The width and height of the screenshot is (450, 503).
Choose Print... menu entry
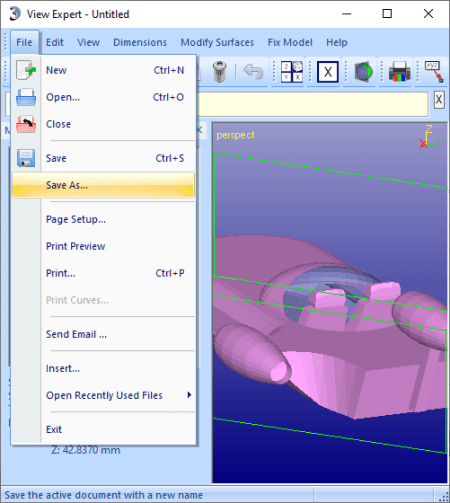103,273
